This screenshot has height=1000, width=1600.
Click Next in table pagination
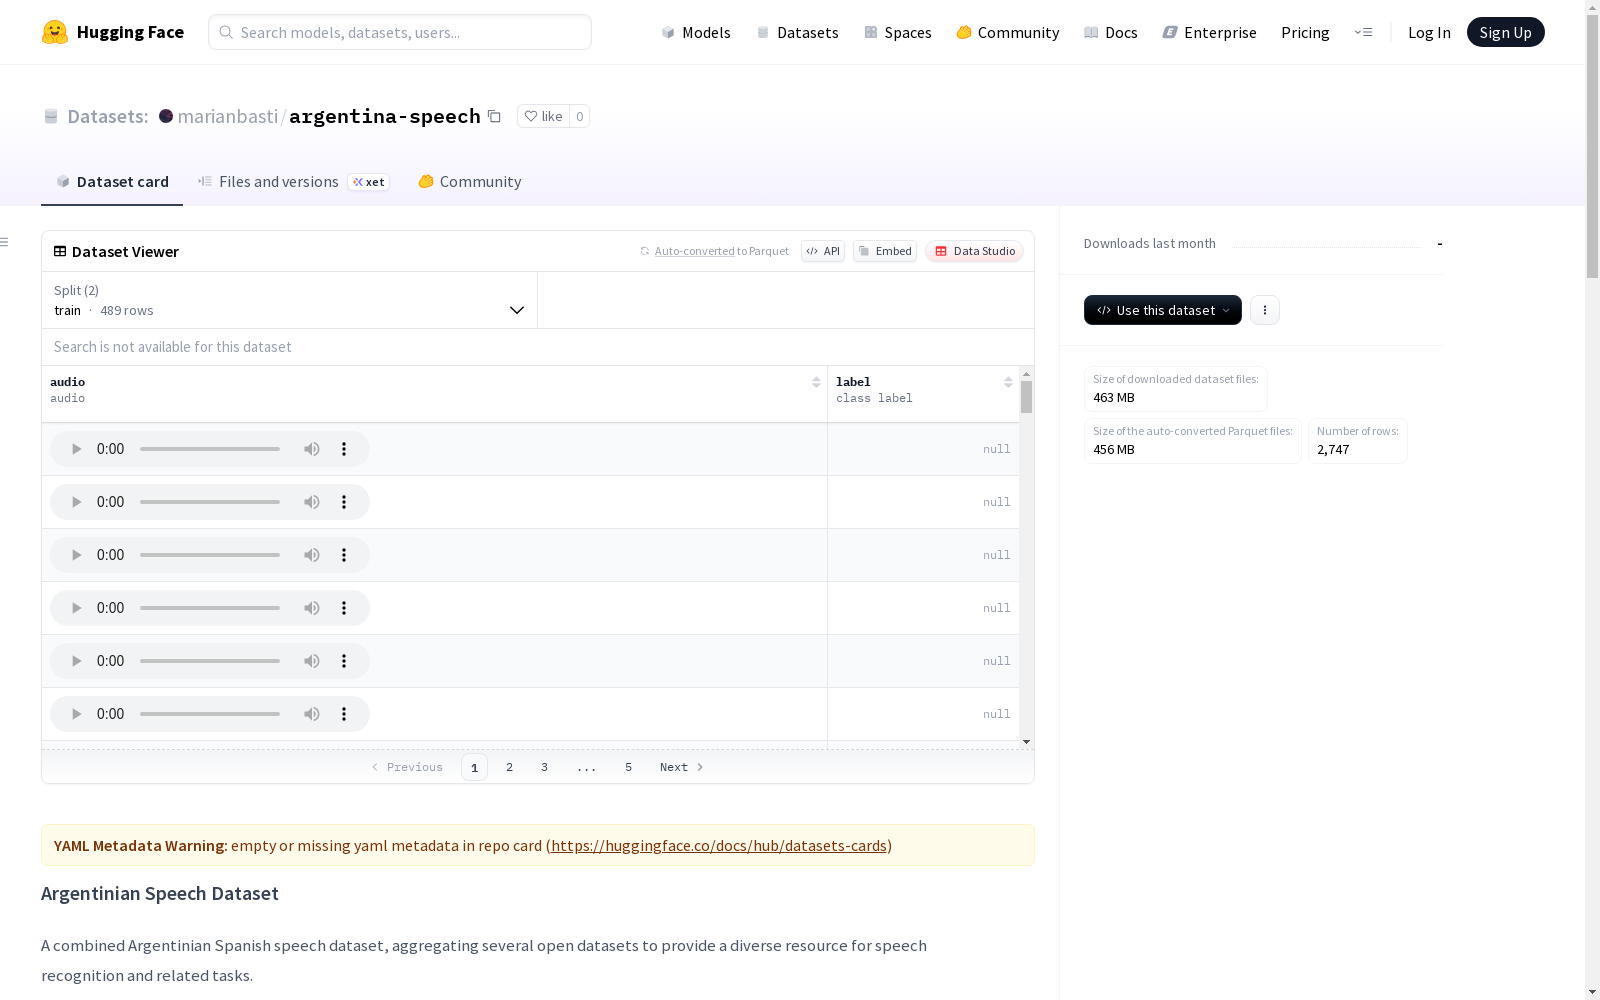tap(681, 767)
